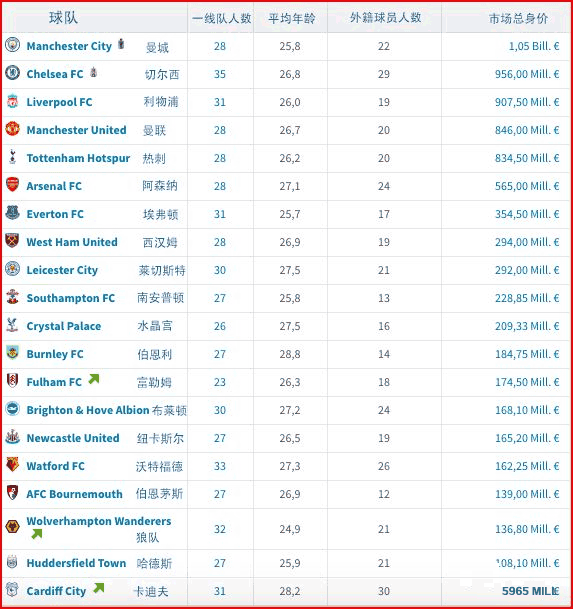The width and height of the screenshot is (573, 609).
Task: Click the Tottenham Hotspur cockerel crest
Action: click(12, 157)
